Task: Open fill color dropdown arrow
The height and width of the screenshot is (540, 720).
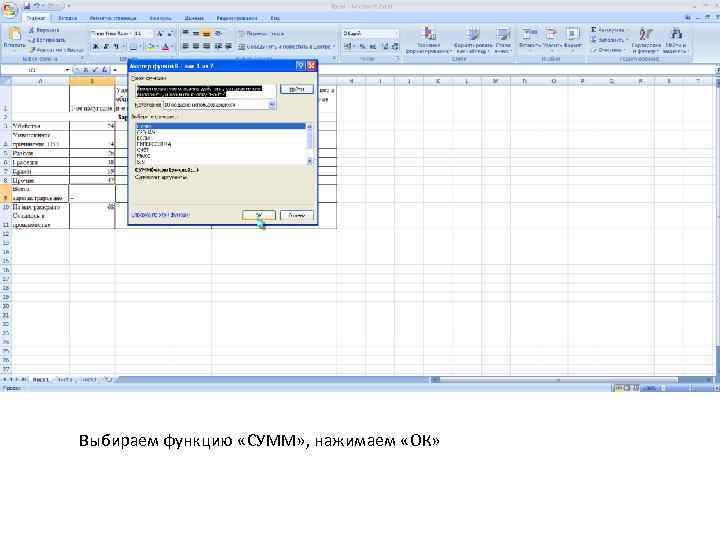Action: [x=156, y=46]
